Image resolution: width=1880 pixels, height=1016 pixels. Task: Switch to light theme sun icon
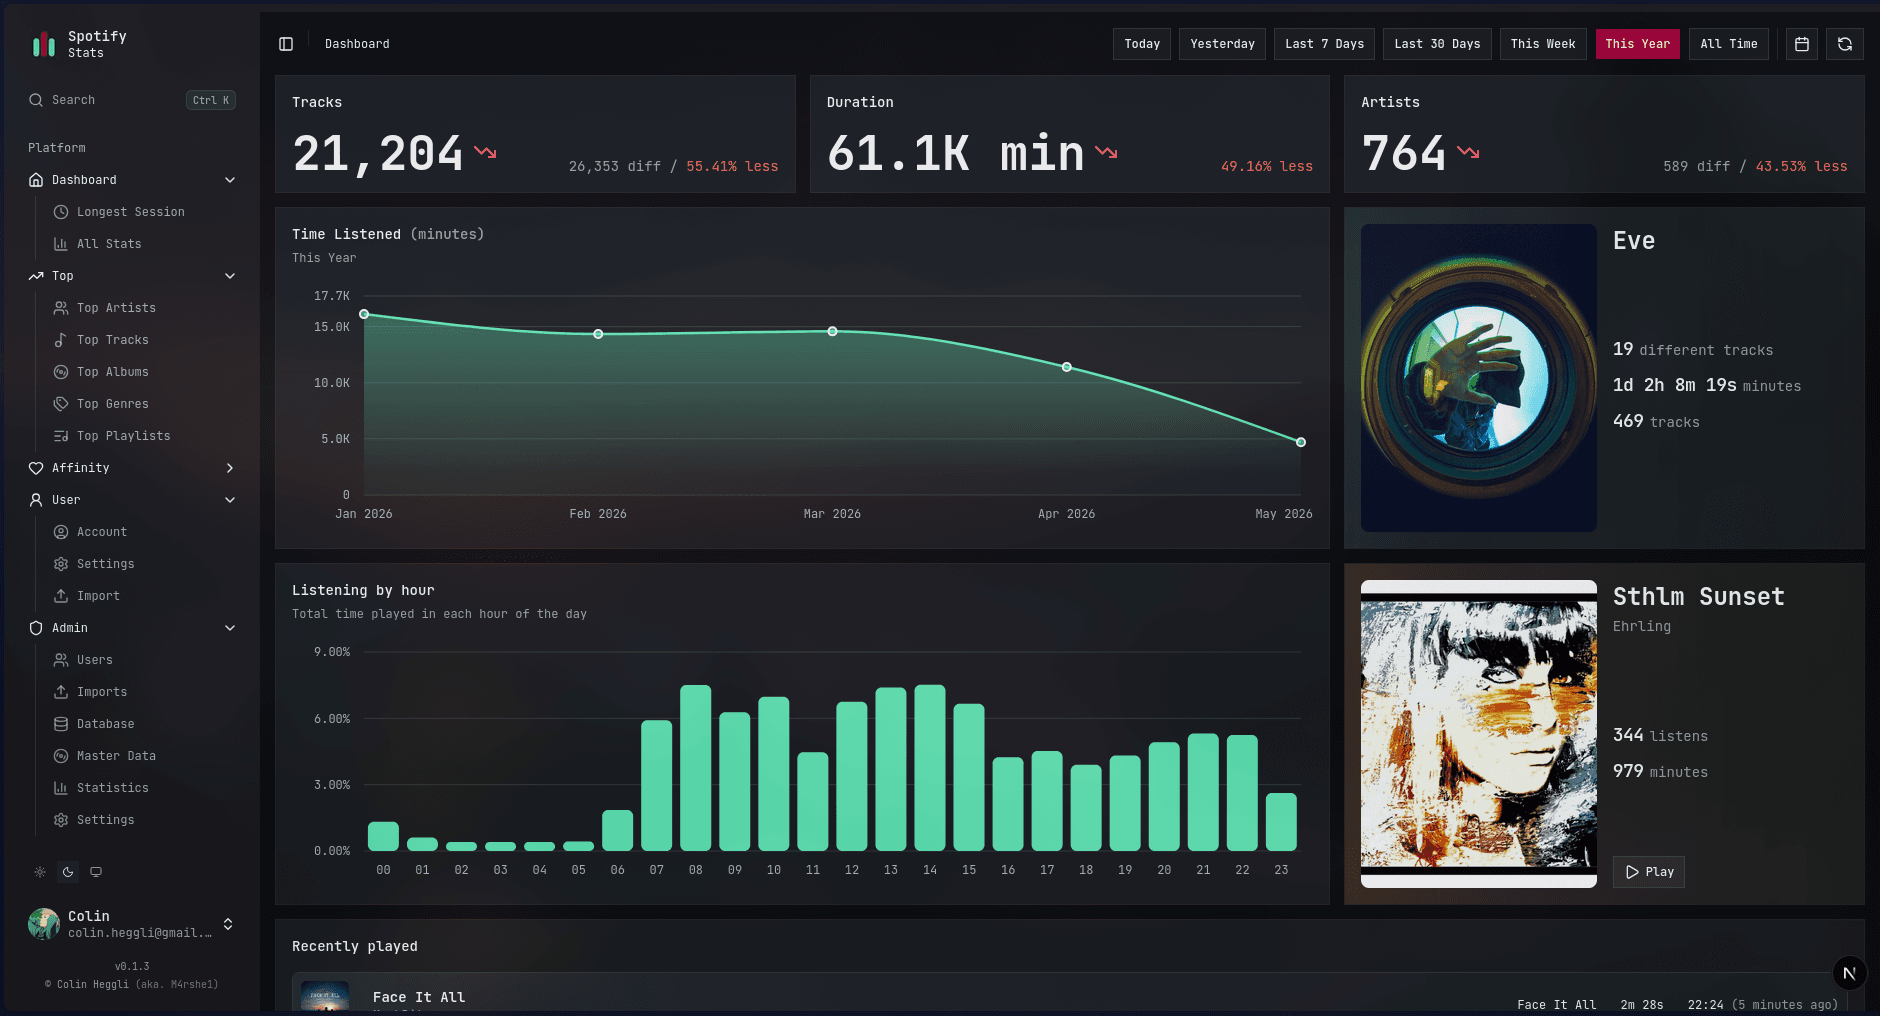40,872
